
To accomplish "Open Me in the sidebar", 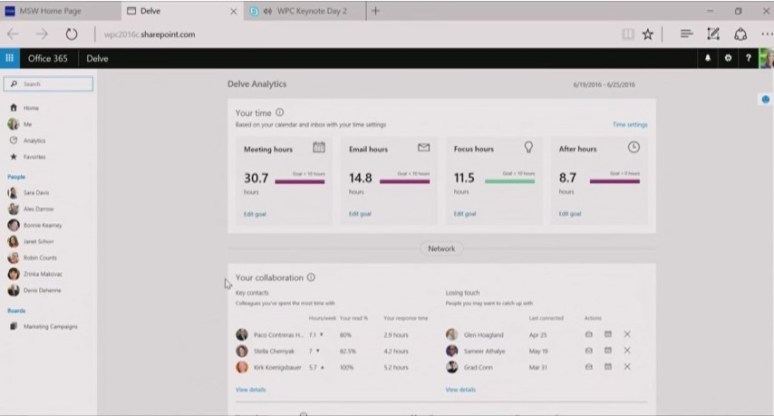I will point(28,124).
